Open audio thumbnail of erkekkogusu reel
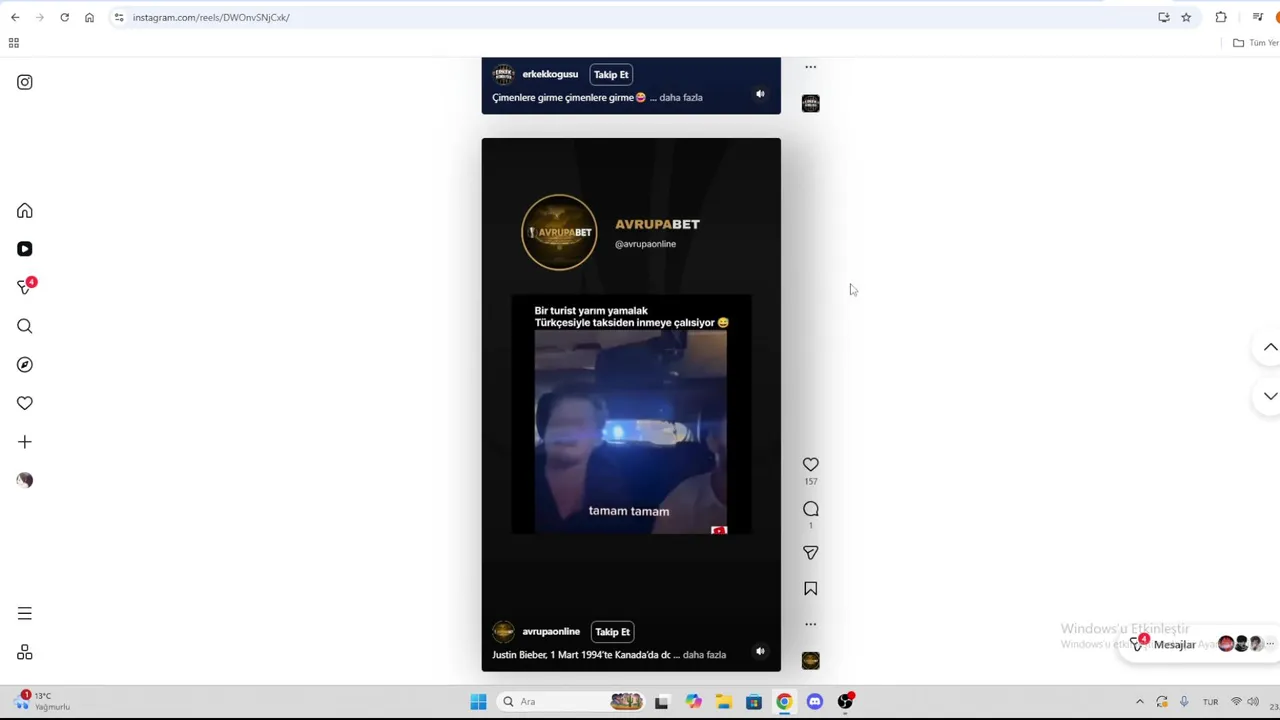 (811, 104)
